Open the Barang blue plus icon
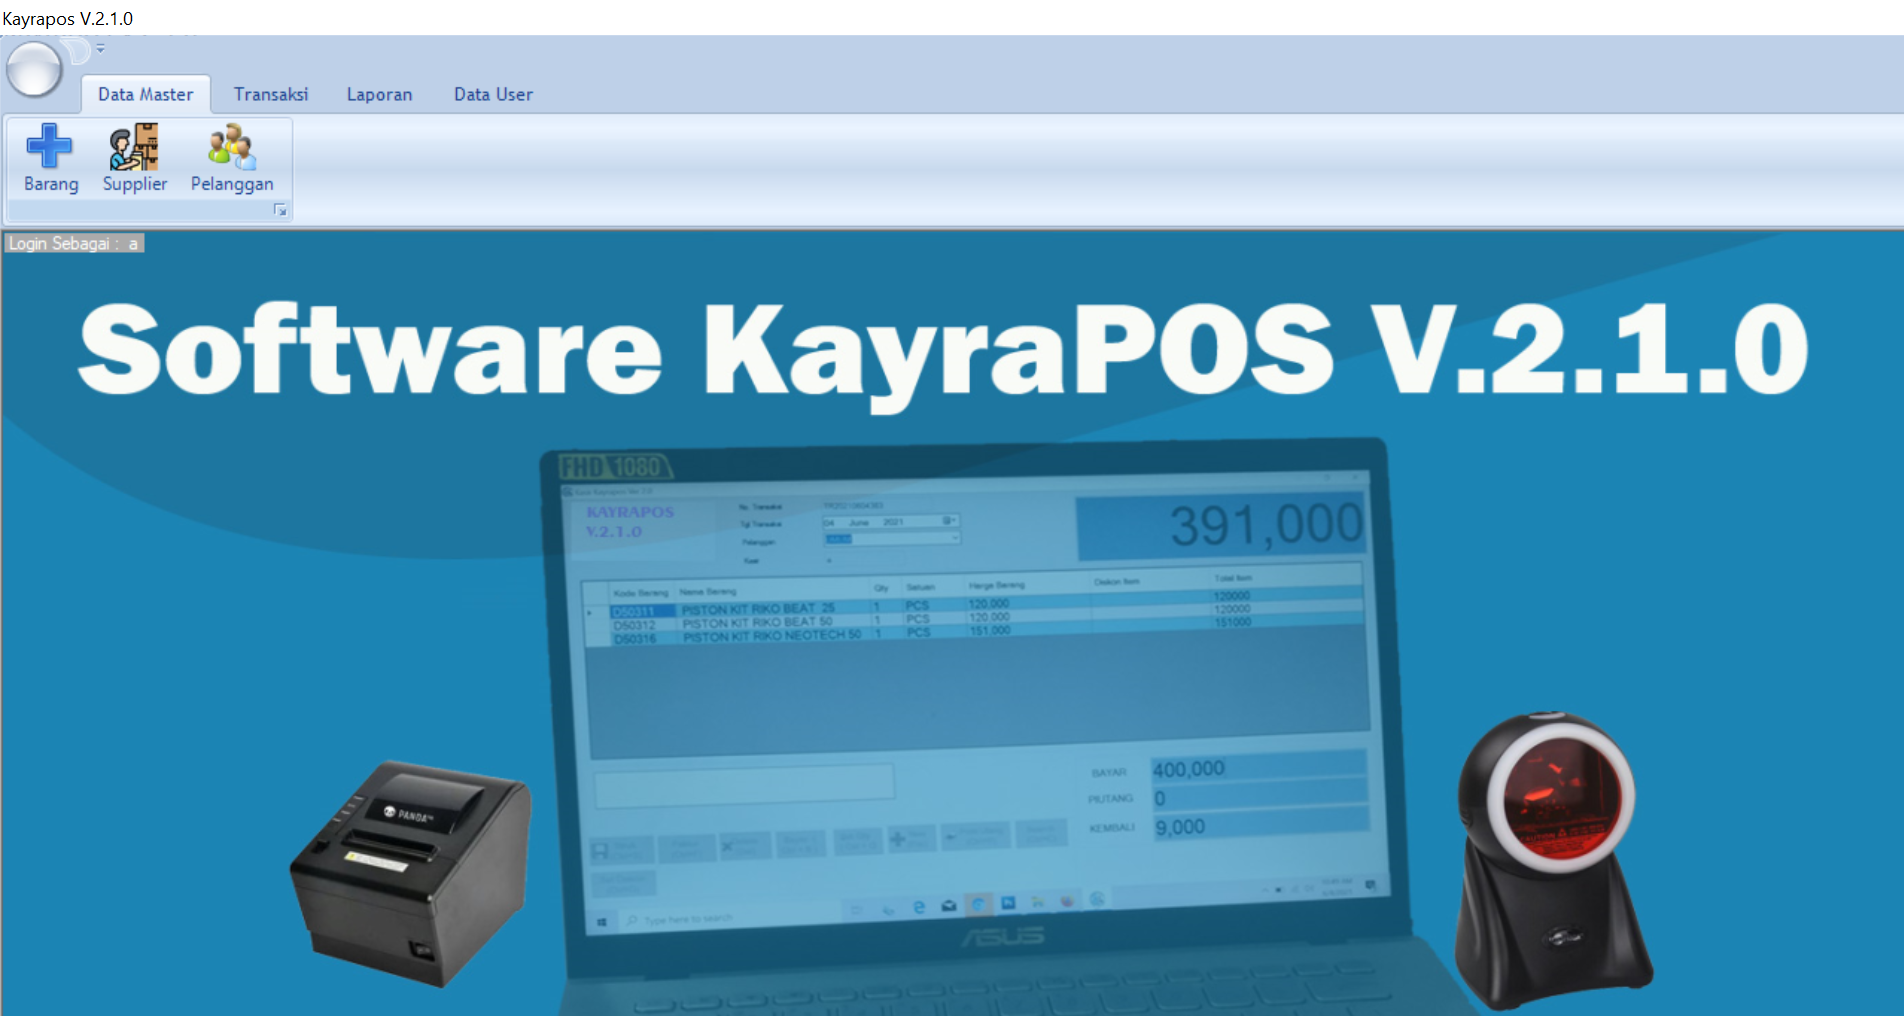 pos(50,148)
